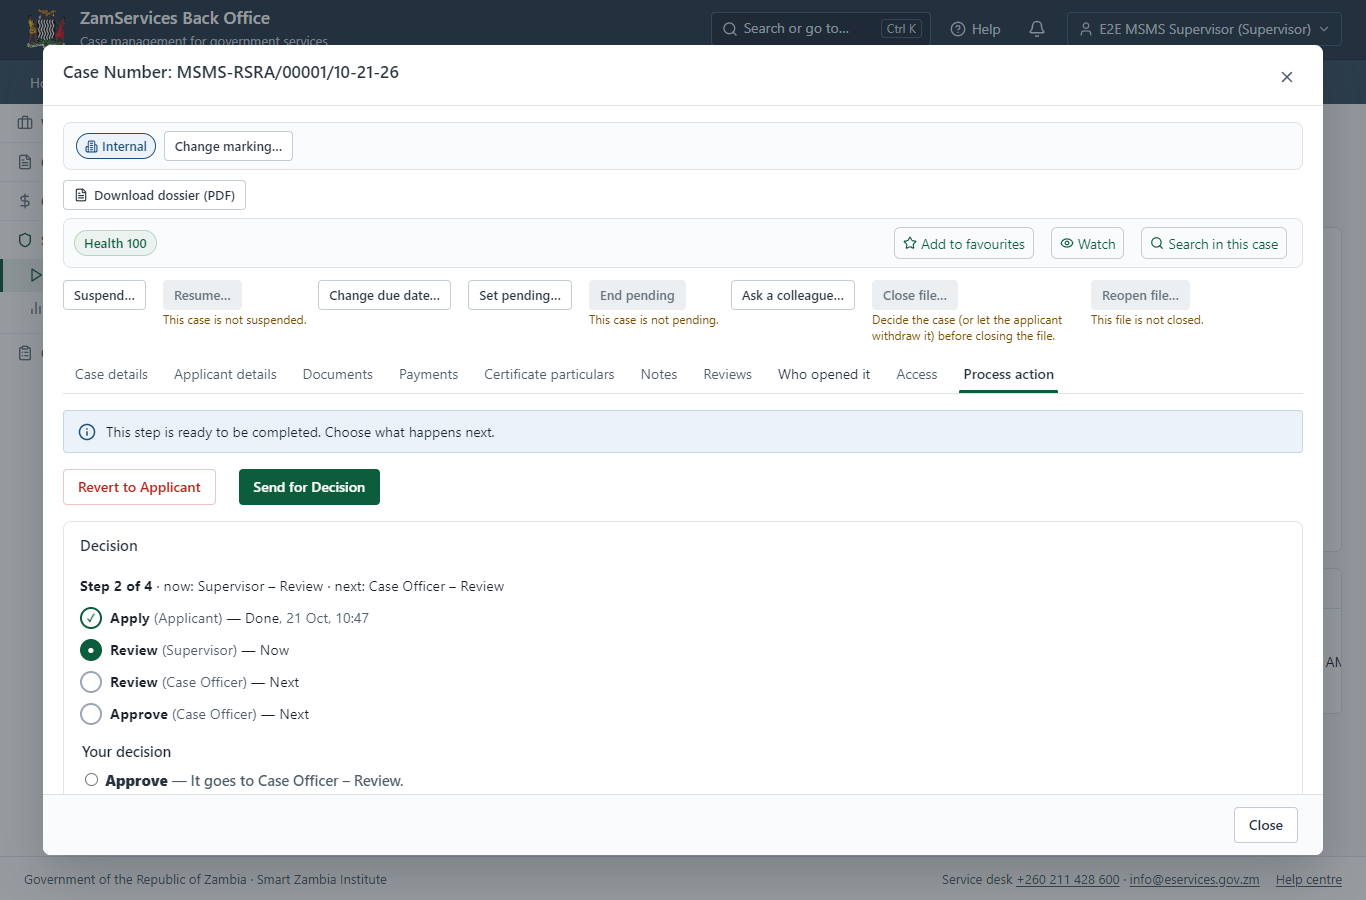This screenshot has height=900, width=1366.
Task: Click the completed Apply step check icon
Action: (x=91, y=618)
